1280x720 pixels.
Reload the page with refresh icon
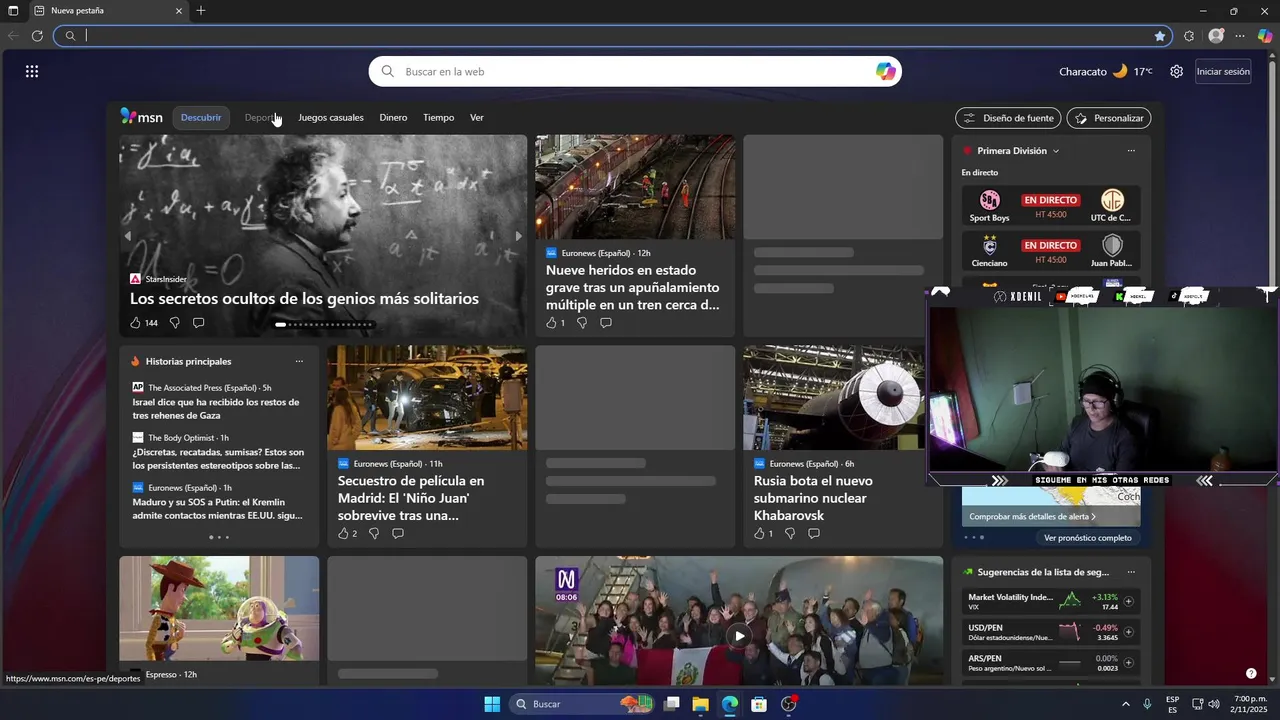tap(37, 35)
